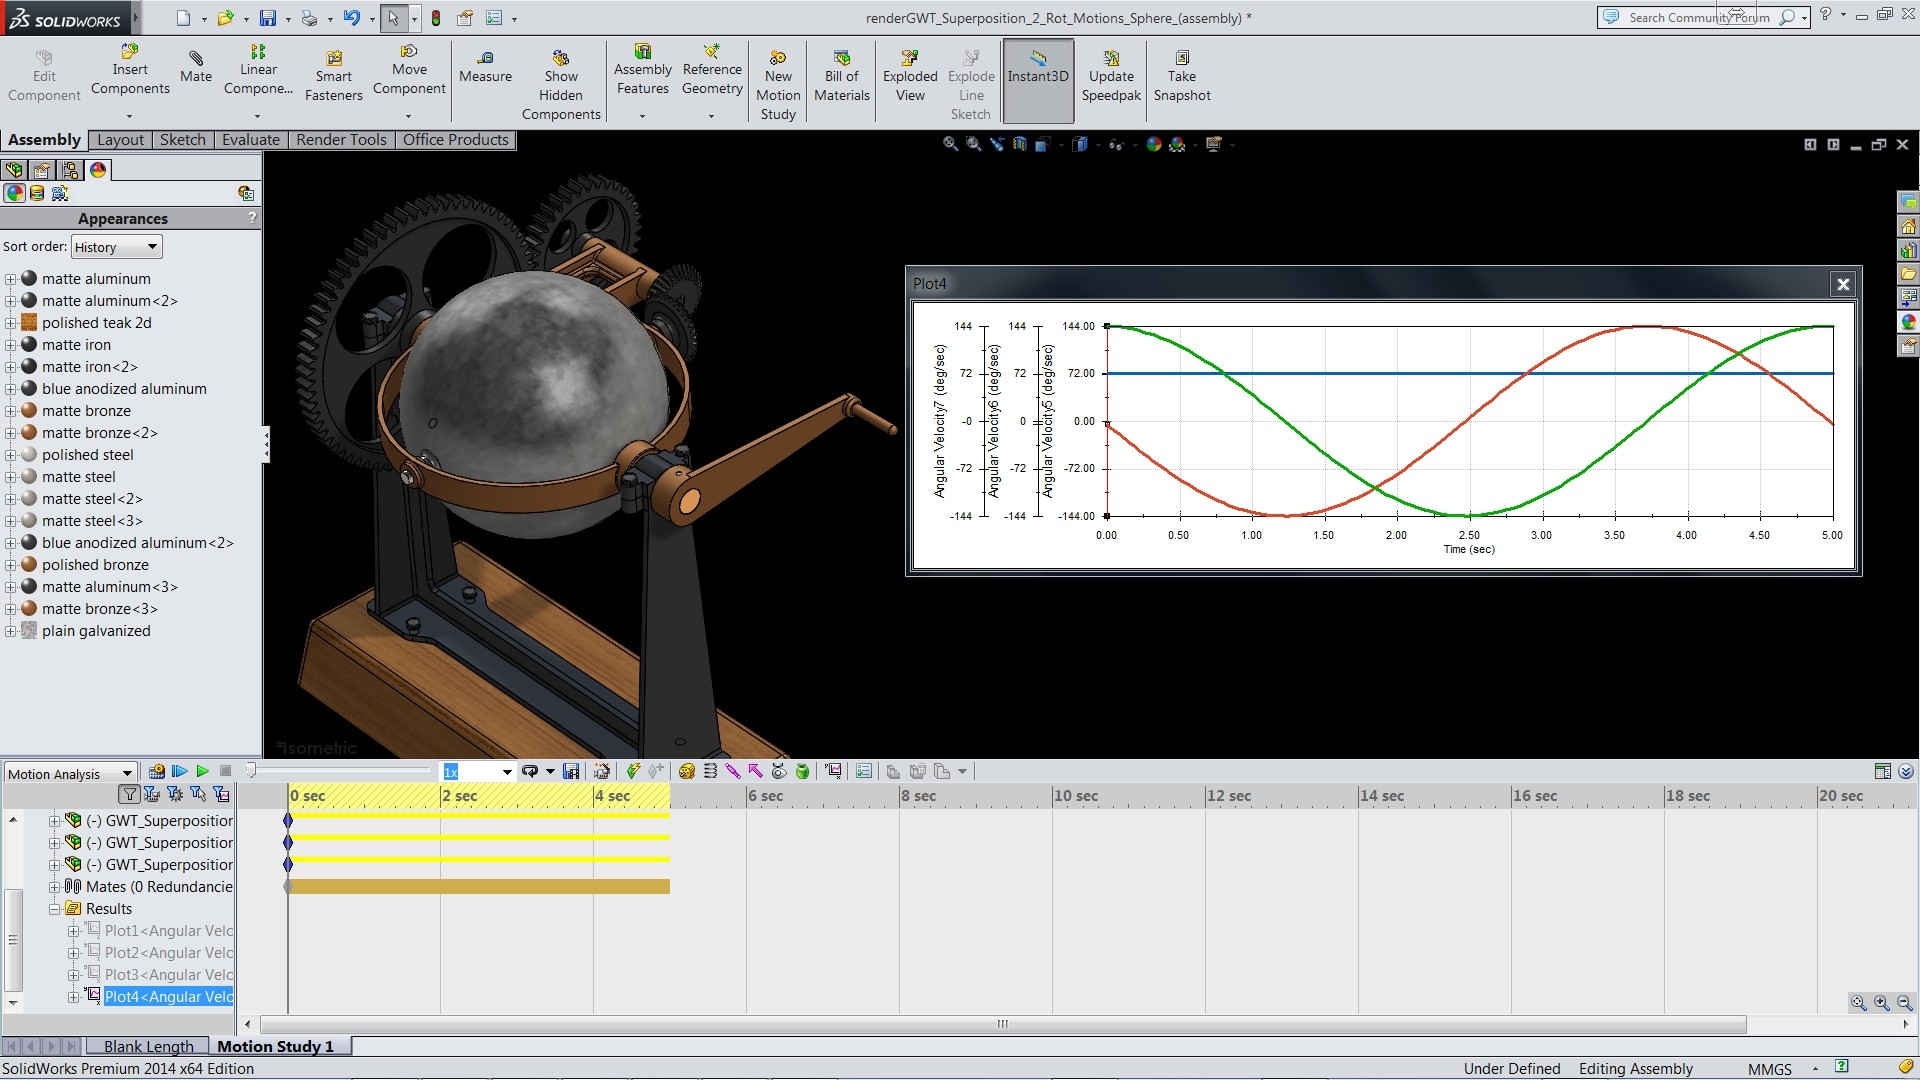
Task: Click the Gravity icon in MotionManager toolbar
Action: point(802,771)
